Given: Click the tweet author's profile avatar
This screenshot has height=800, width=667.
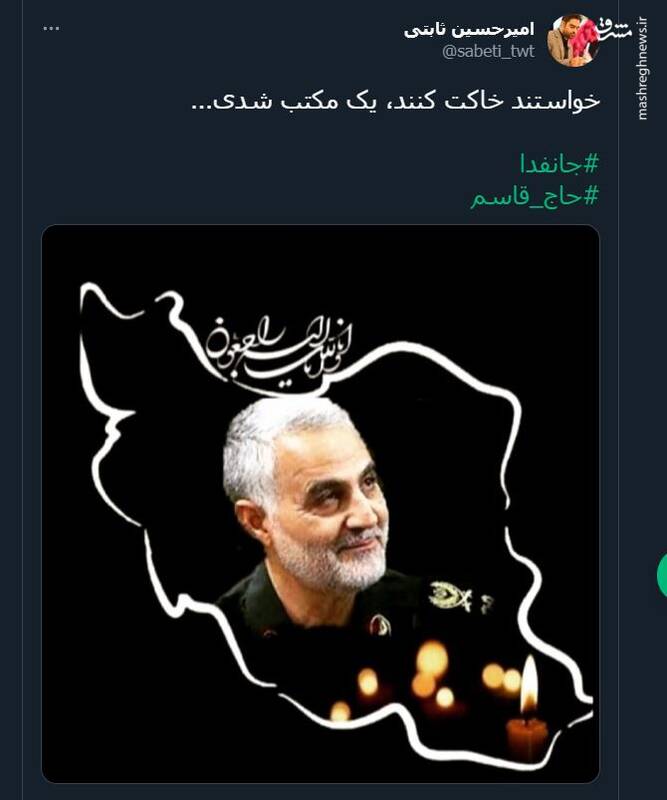Looking at the screenshot, I should (x=574, y=40).
